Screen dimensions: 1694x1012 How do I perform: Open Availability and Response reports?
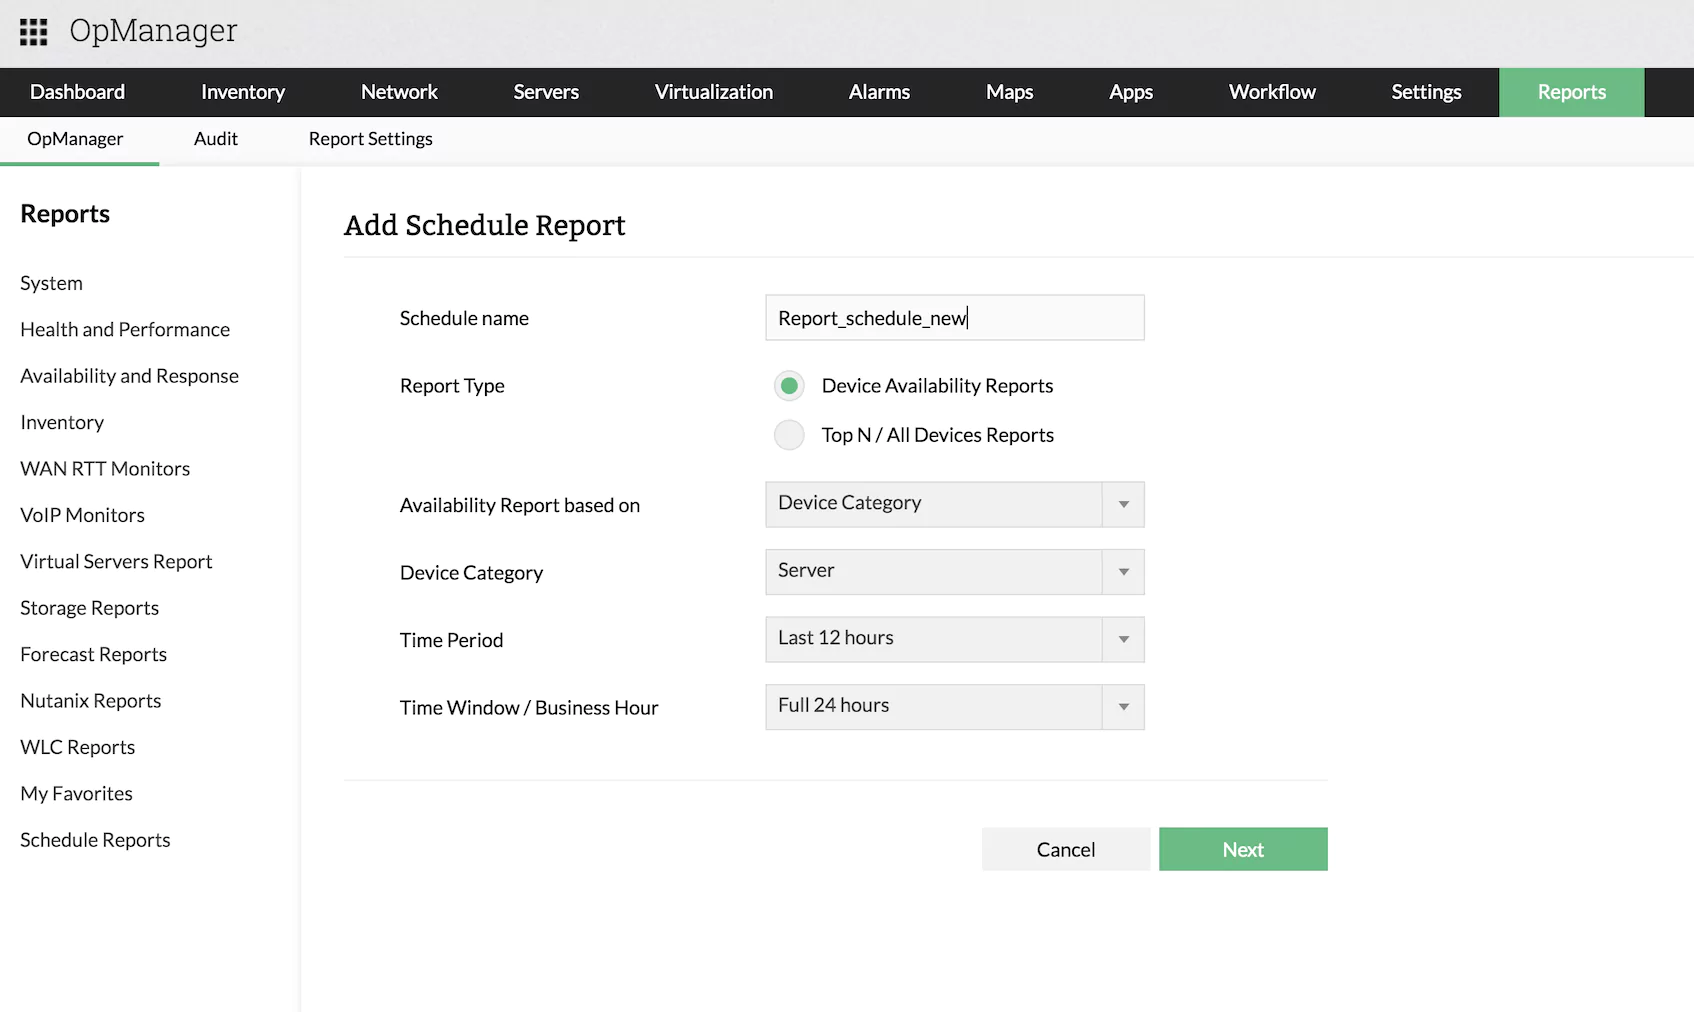(x=129, y=376)
